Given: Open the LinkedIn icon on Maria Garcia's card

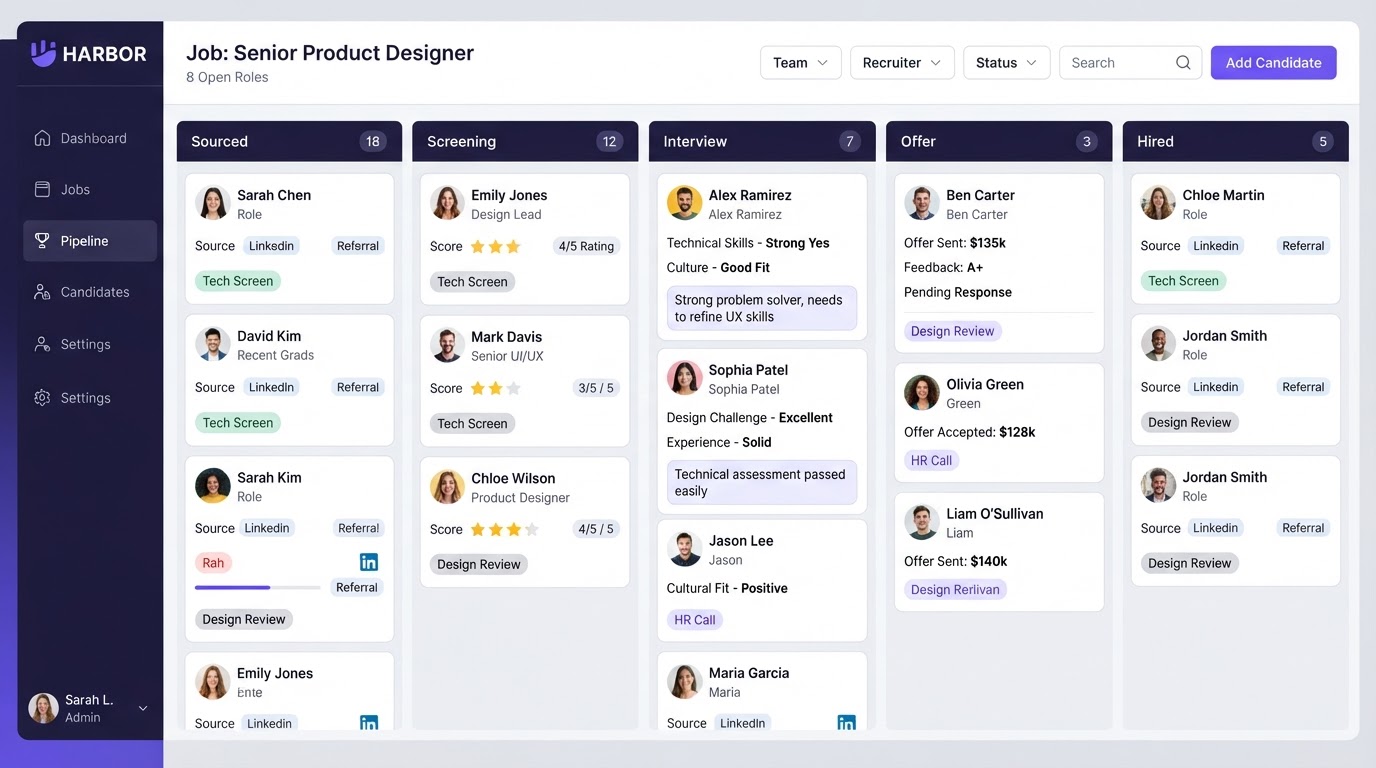Looking at the screenshot, I should tap(846, 723).
